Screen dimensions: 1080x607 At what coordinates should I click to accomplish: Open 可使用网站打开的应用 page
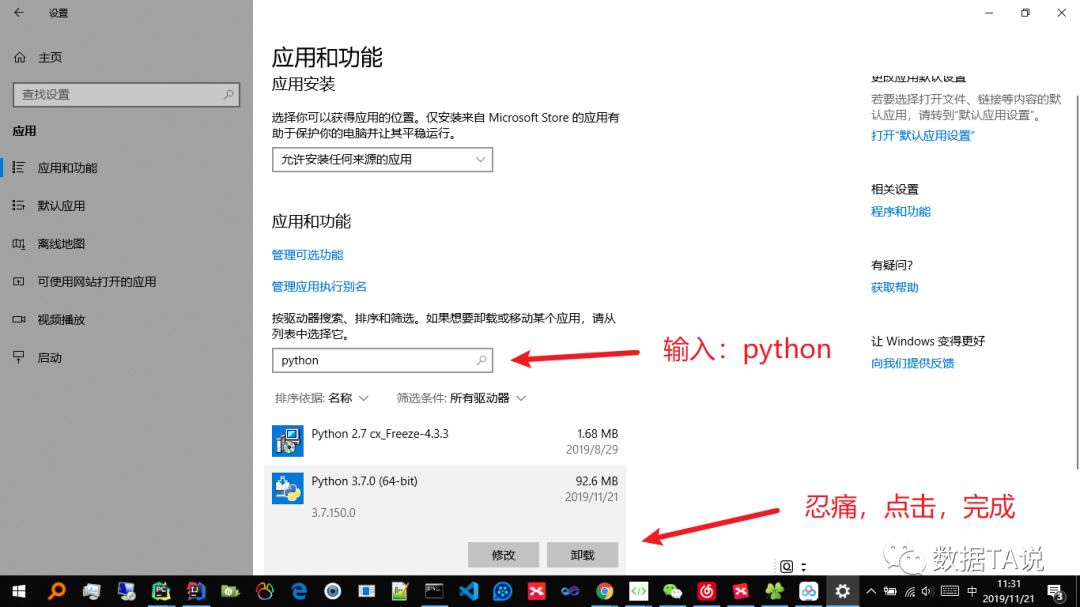[96, 281]
